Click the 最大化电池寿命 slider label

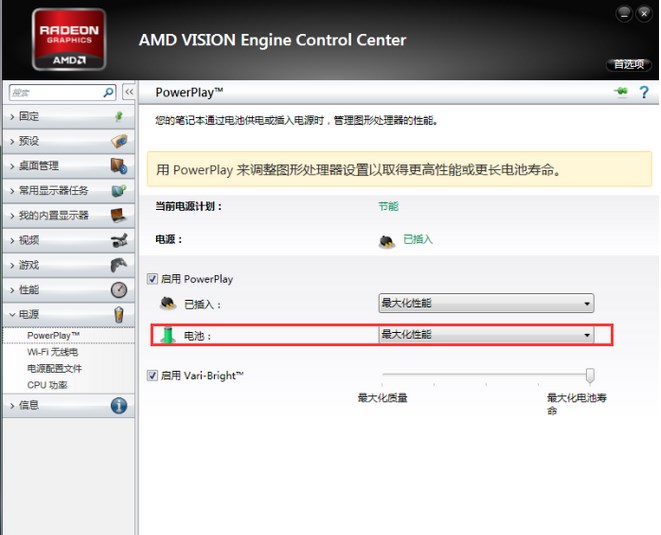[577, 404]
